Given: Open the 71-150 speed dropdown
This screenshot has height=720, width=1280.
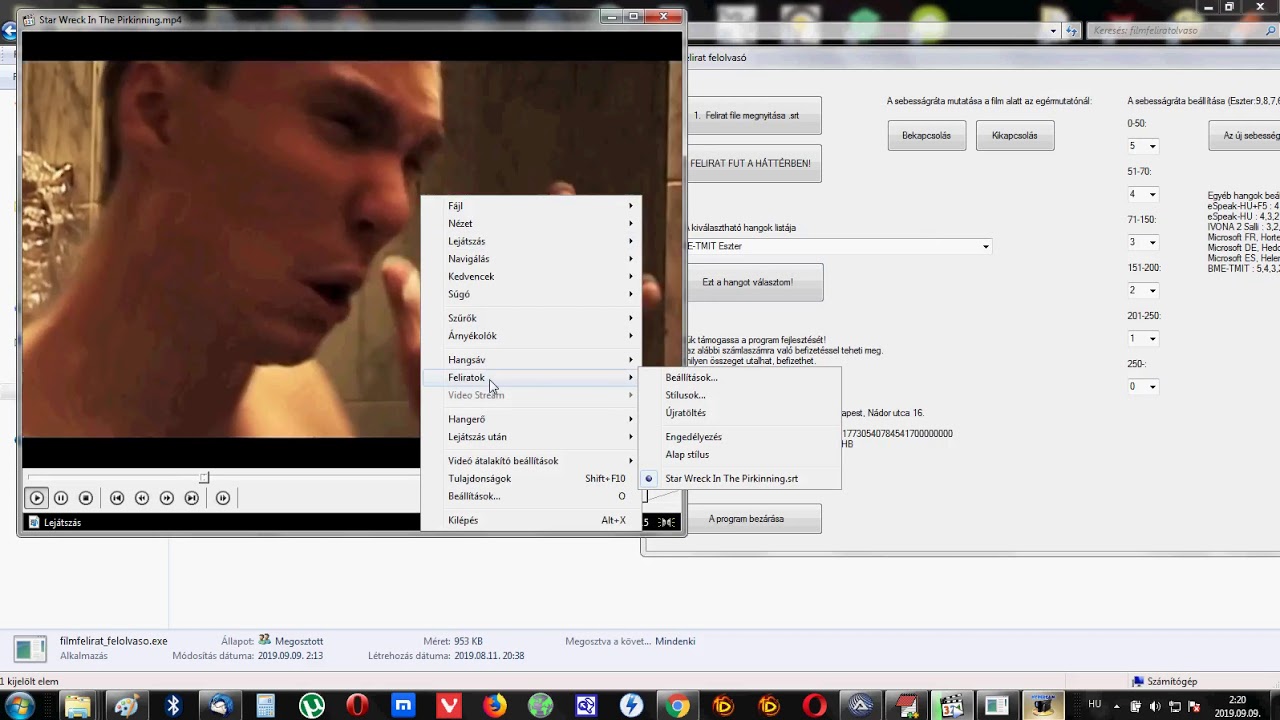Looking at the screenshot, I should click(1152, 243).
